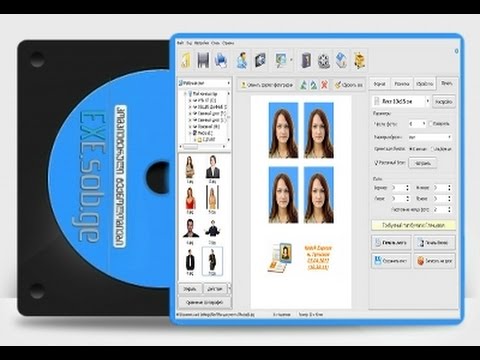The width and height of the screenshot is (480, 360).
Task: Click the first green figure icon above sheet
Action: pos(303,85)
